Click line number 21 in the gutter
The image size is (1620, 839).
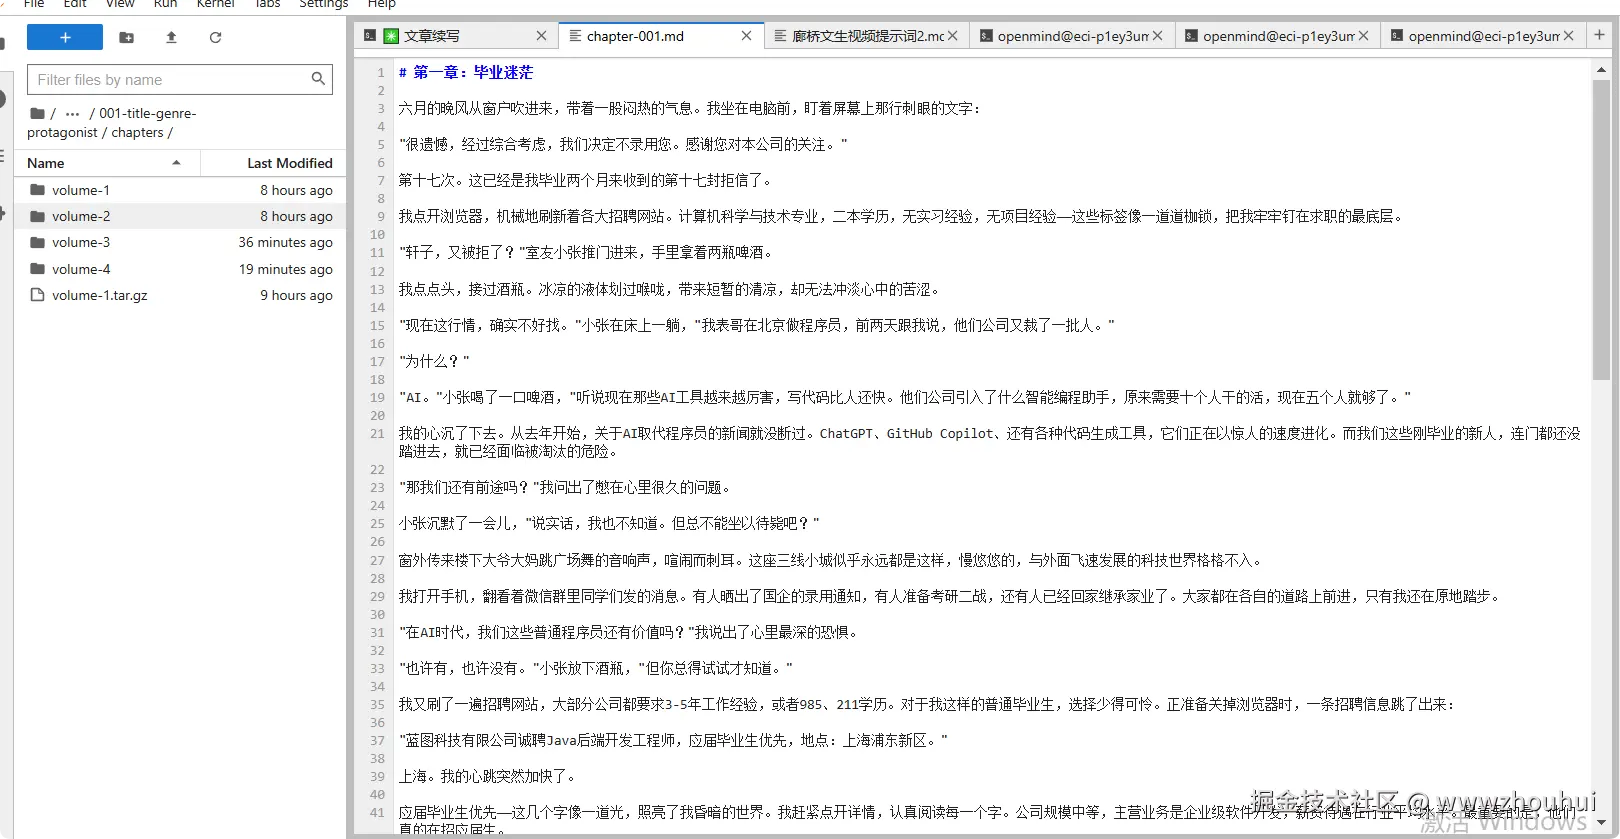coord(377,433)
